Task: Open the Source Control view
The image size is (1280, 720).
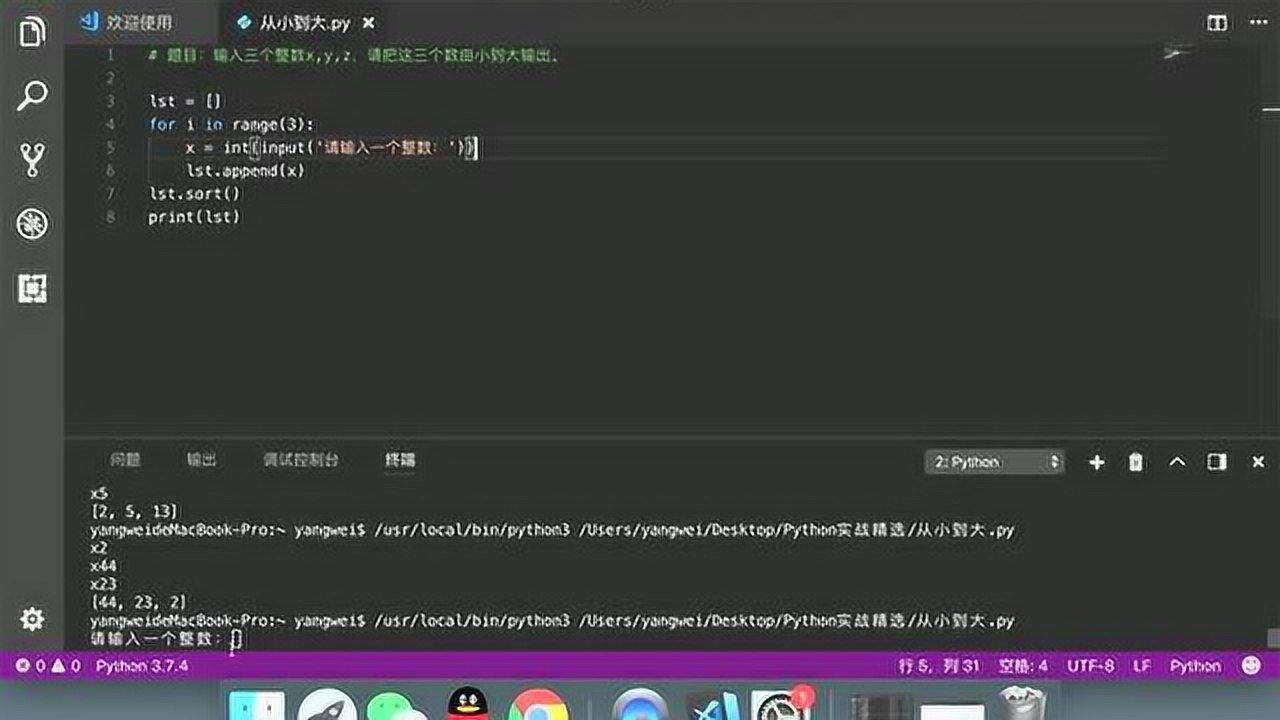Action: pos(33,155)
